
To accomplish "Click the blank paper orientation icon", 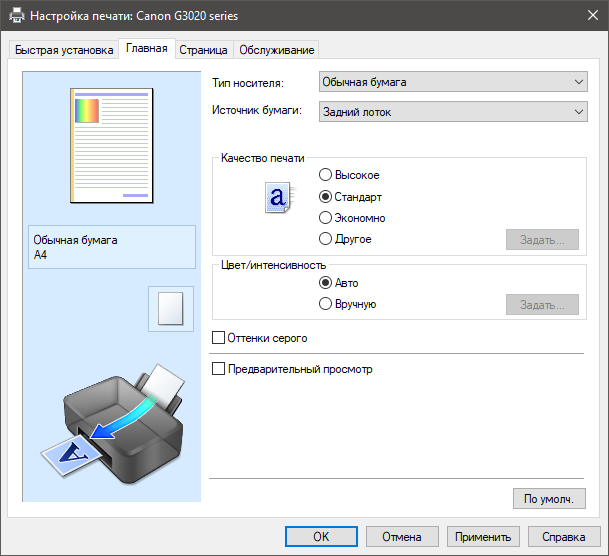I will [171, 309].
